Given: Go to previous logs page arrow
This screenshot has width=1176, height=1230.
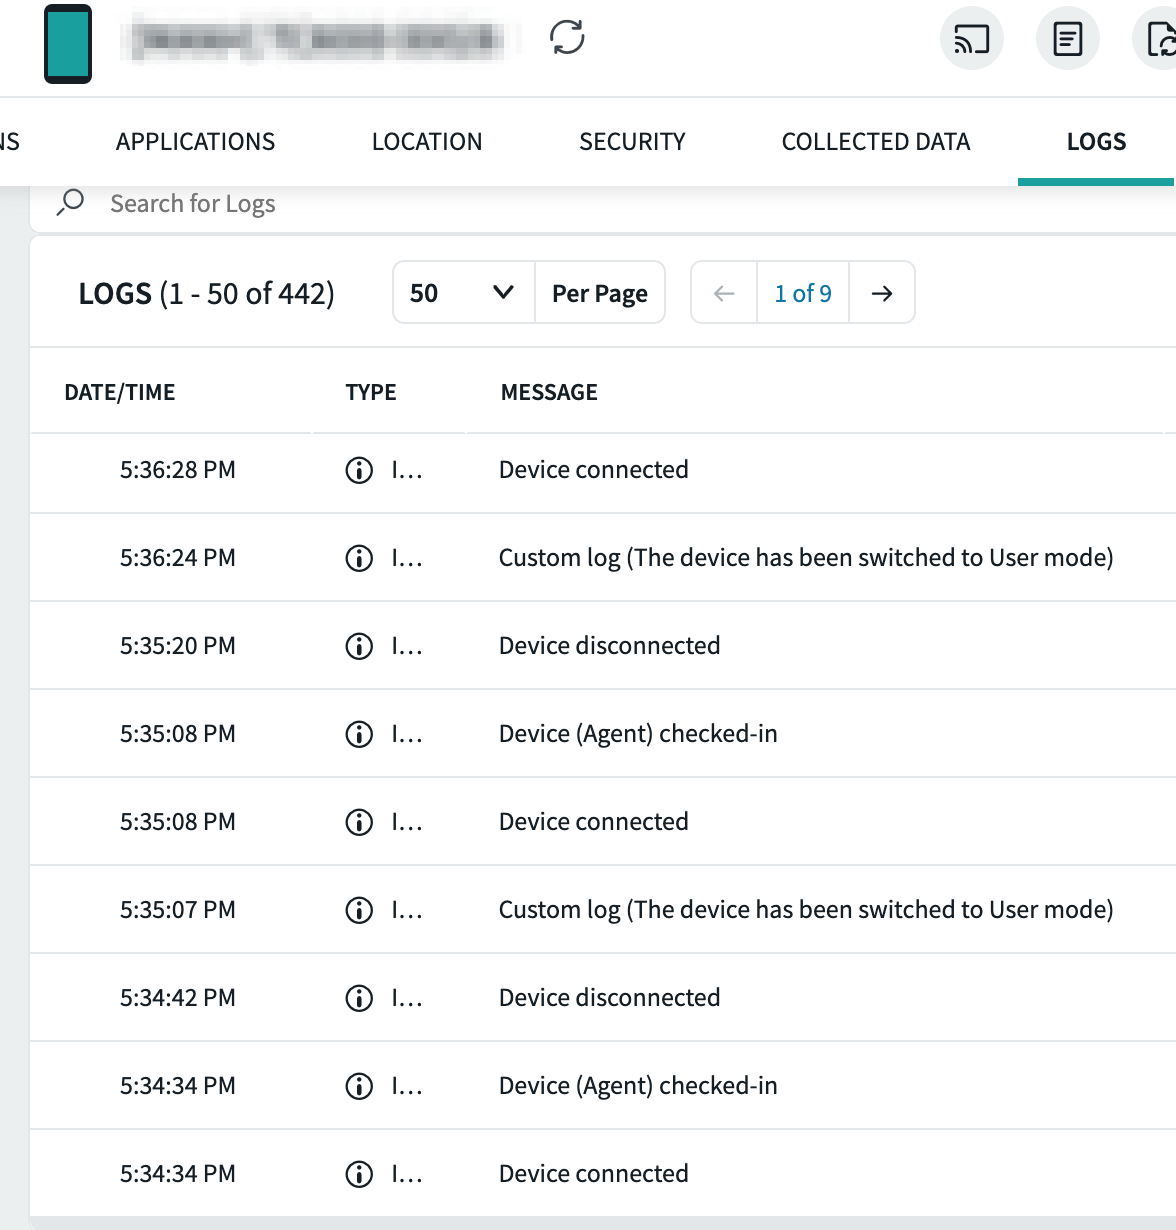Looking at the screenshot, I should [724, 293].
